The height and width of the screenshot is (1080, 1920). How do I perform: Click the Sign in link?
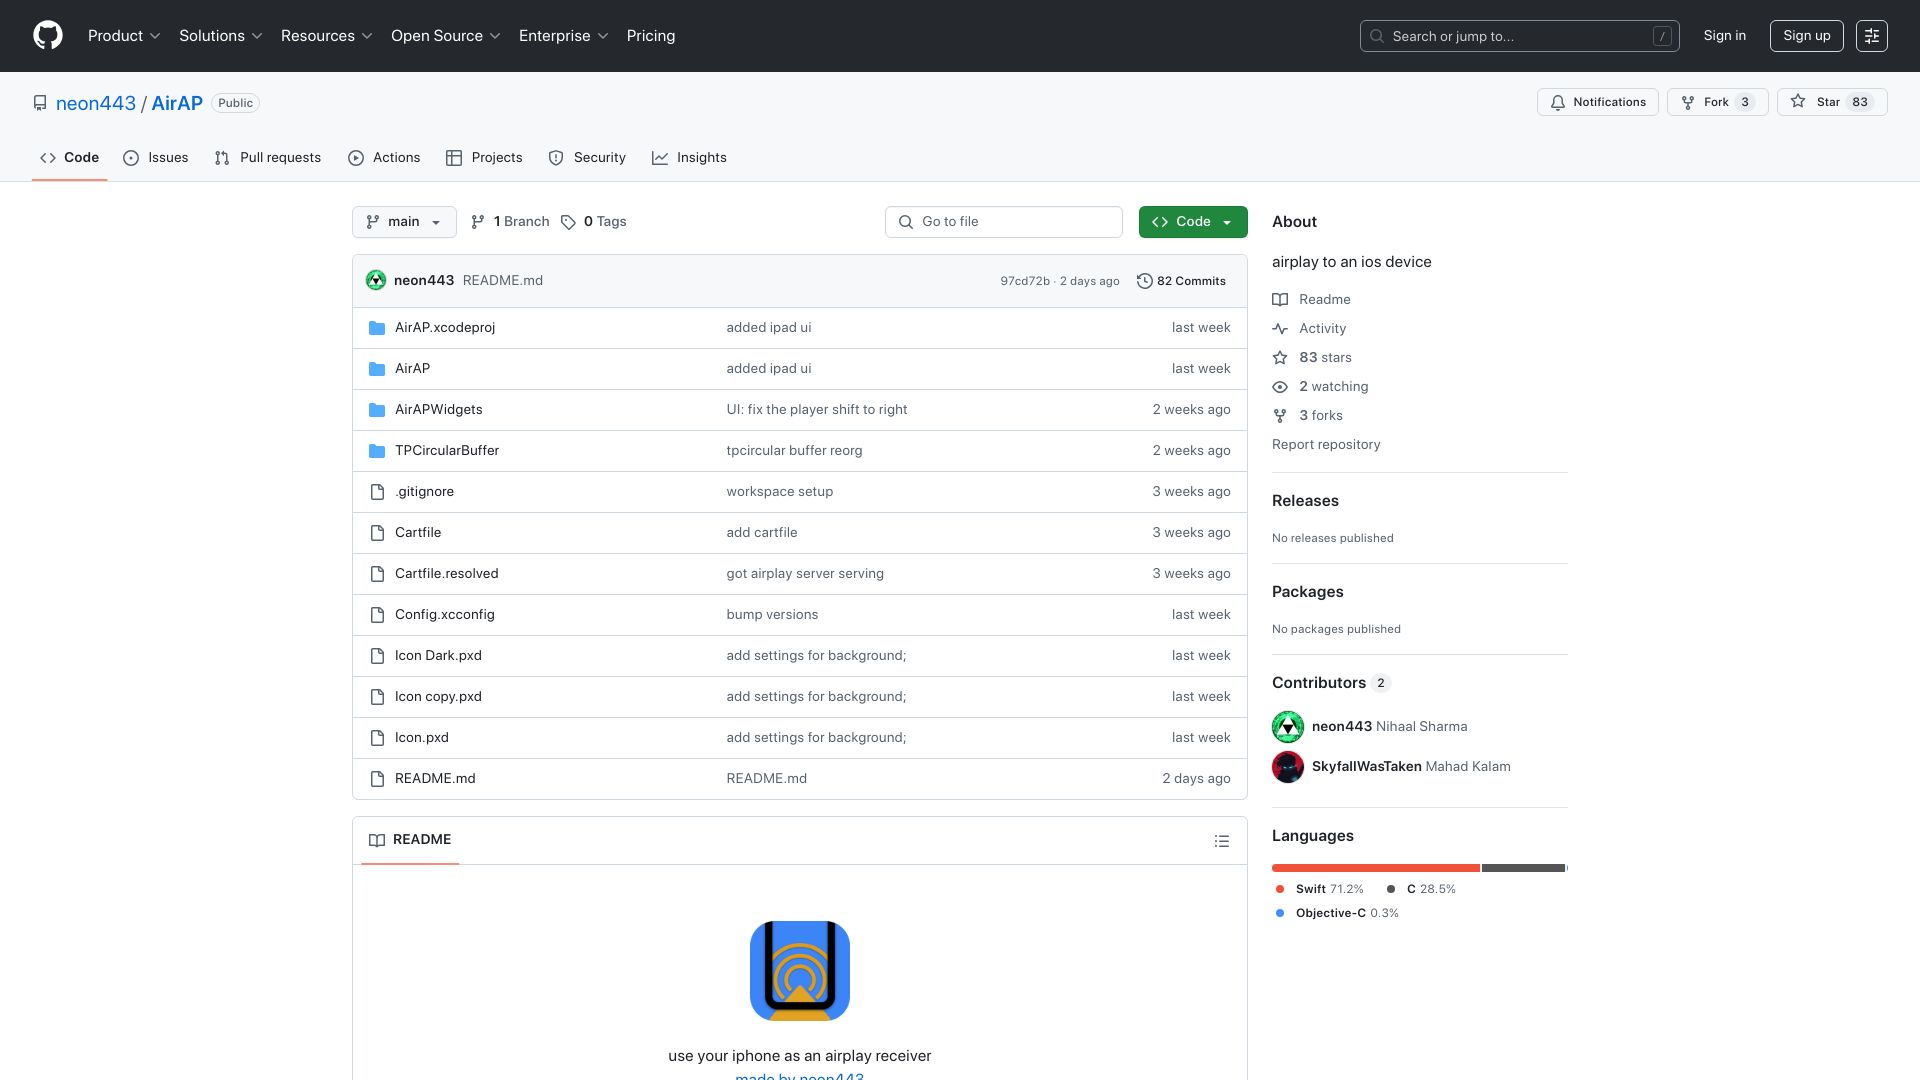pos(1725,36)
